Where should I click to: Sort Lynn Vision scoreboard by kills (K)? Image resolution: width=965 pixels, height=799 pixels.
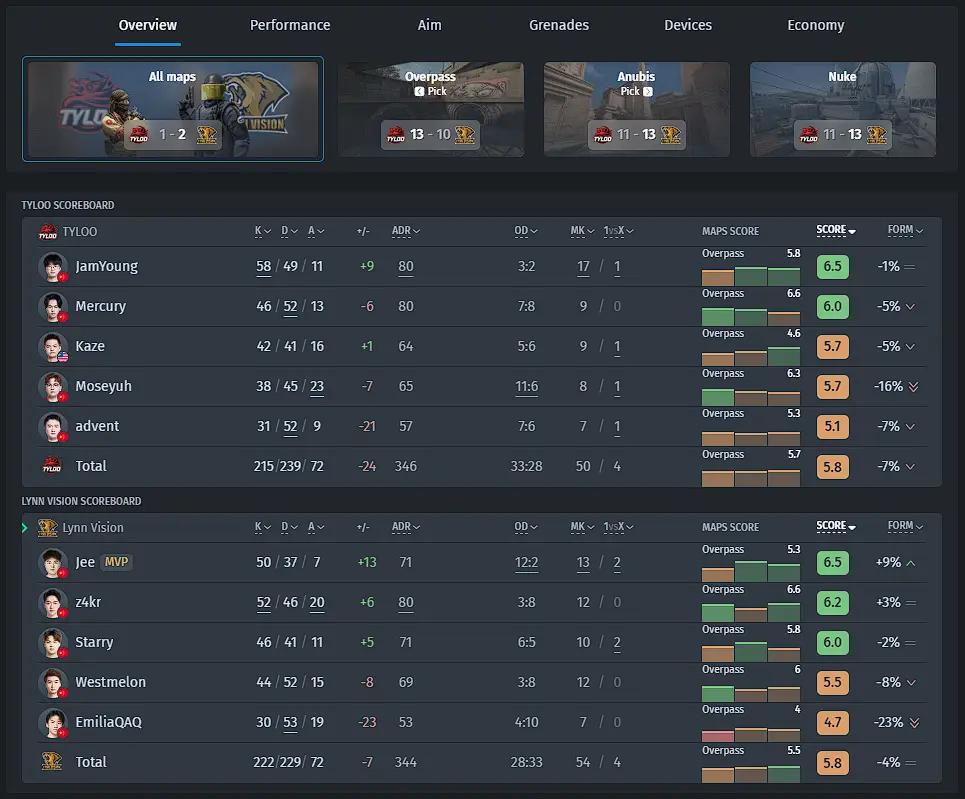(x=263, y=527)
